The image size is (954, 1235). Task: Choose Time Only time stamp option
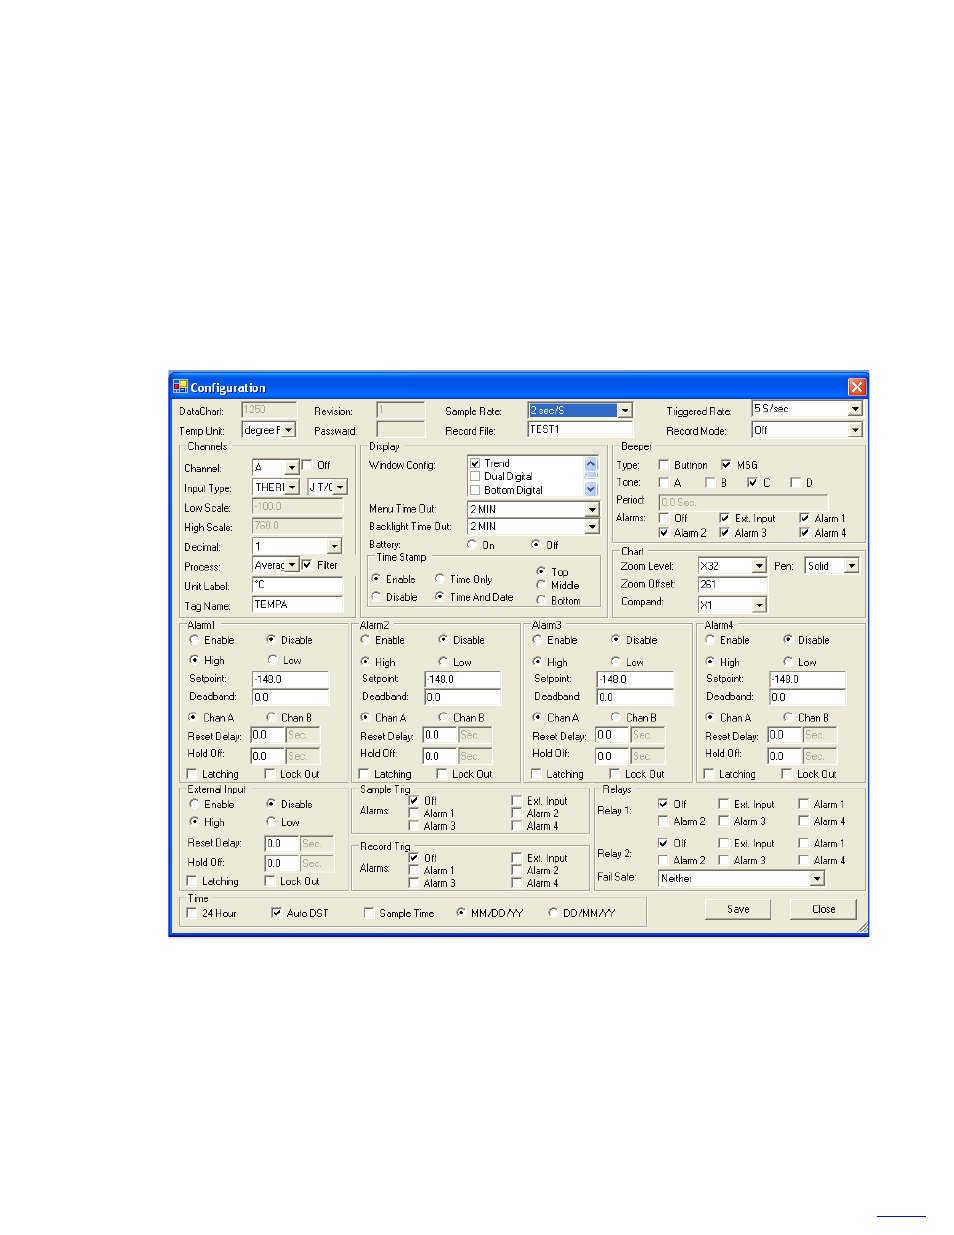coord(439,579)
